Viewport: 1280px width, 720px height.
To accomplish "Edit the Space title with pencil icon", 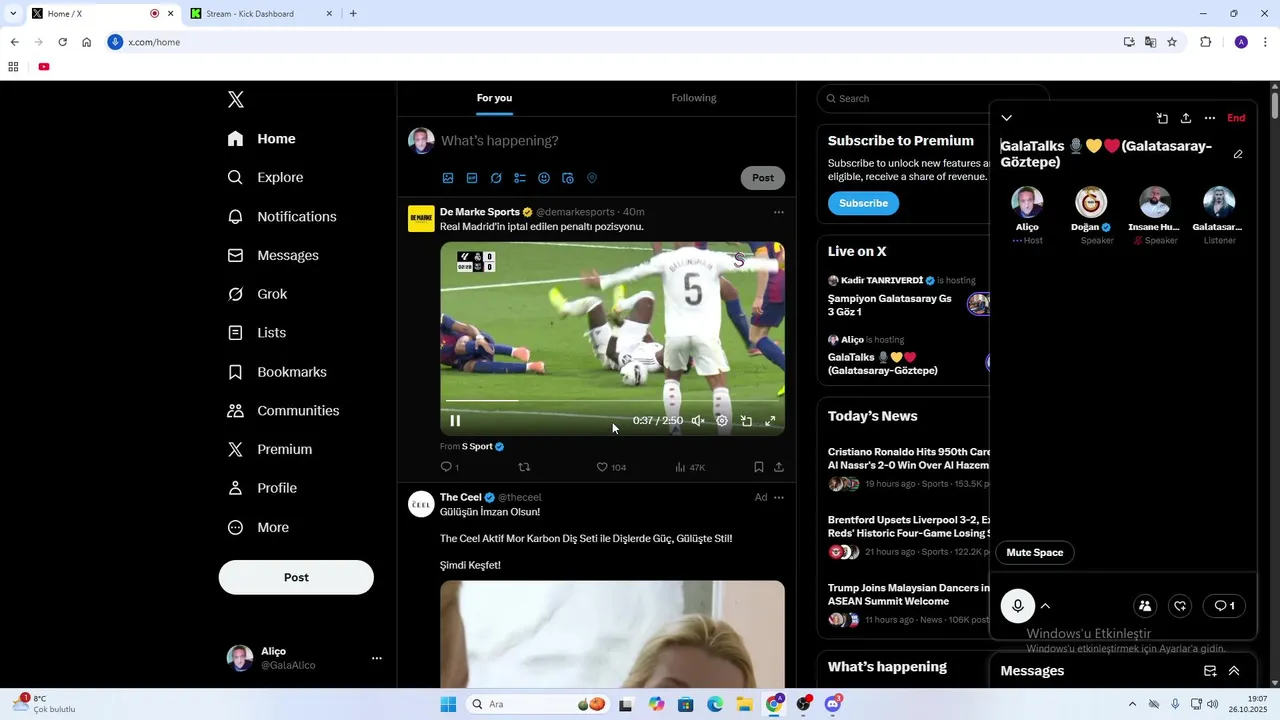I will (1238, 154).
